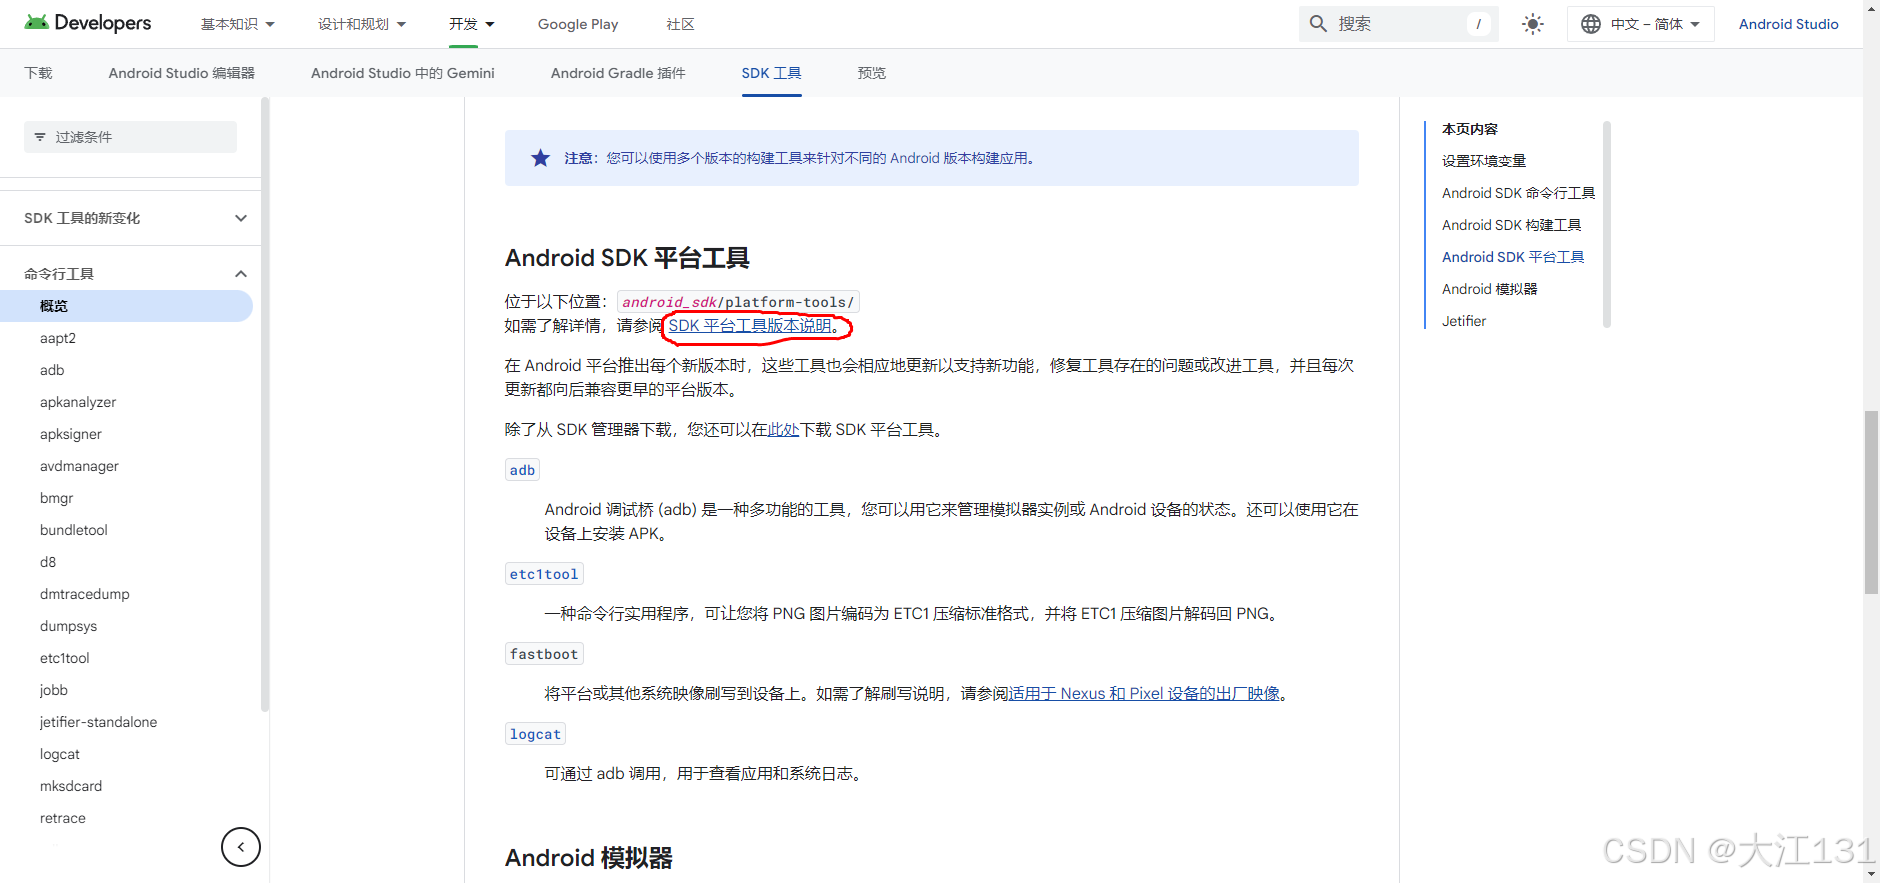The image size is (1880, 883).
Task: Click the logcat code link in content
Action: click(535, 734)
